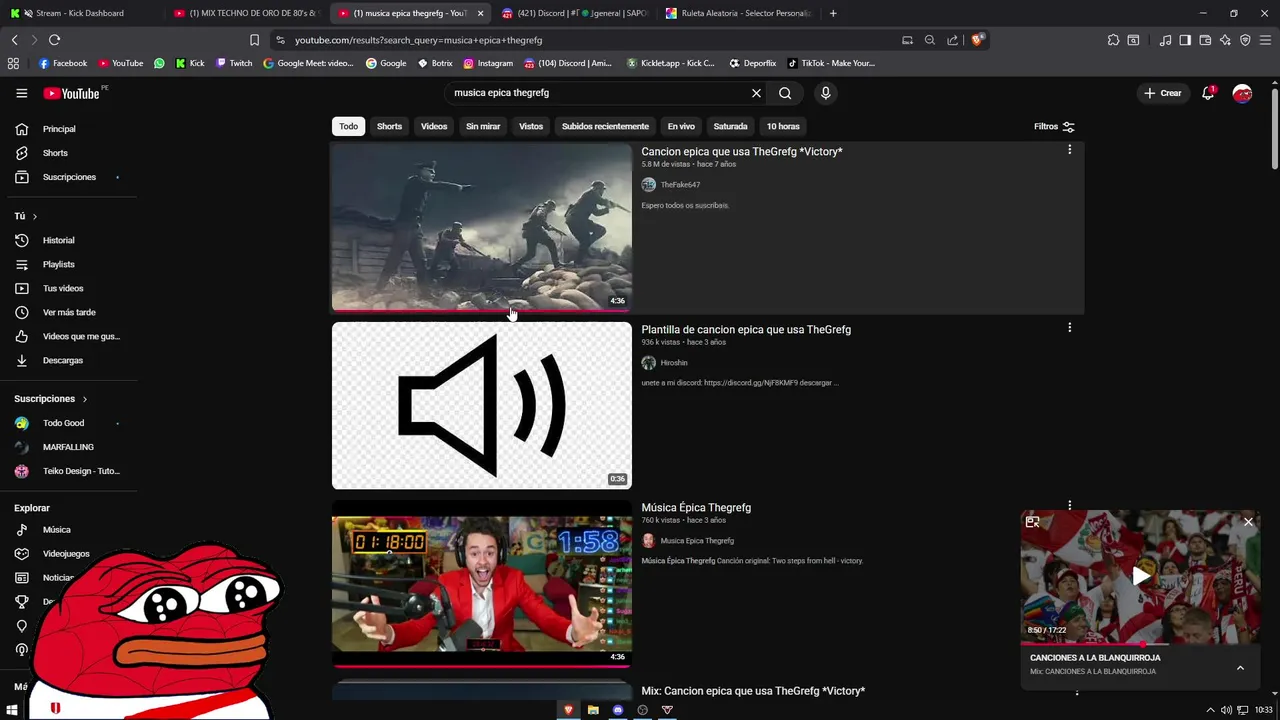Open Twitch bookmark
This screenshot has height=720, width=1280.
click(234, 63)
